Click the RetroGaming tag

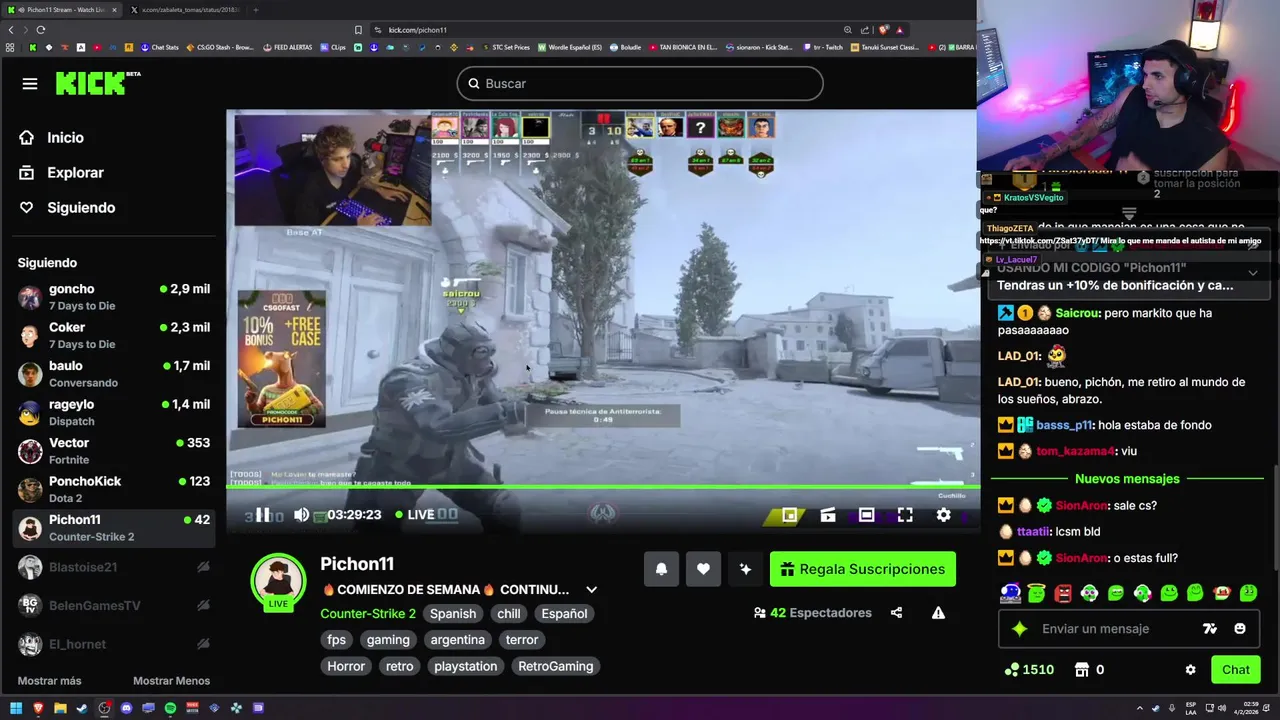tap(556, 666)
